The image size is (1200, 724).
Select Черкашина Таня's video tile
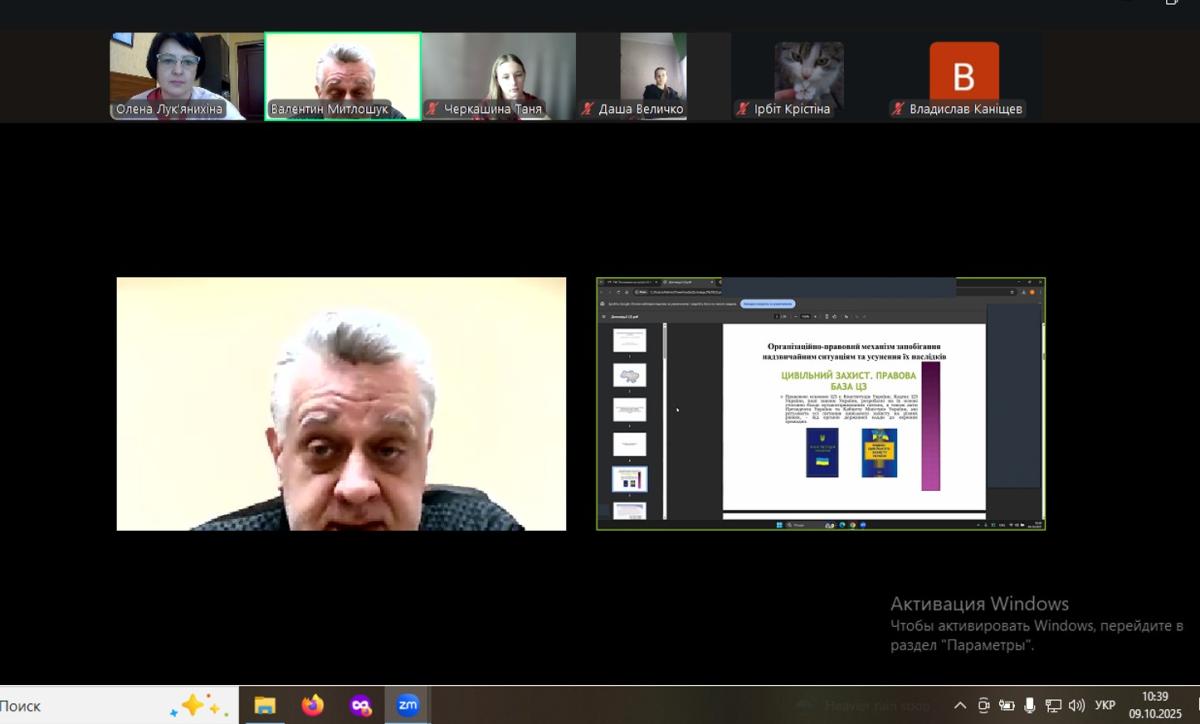[x=498, y=76]
